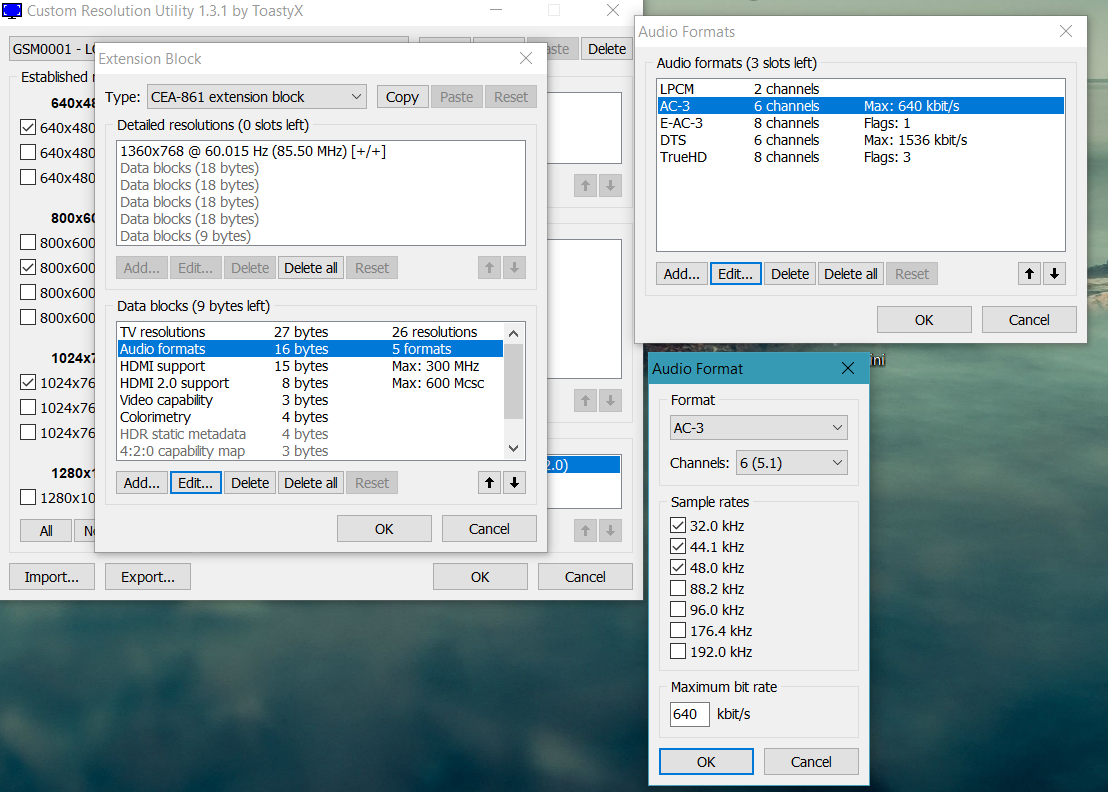Copy the extension block
Image resolution: width=1108 pixels, height=792 pixels.
(403, 97)
